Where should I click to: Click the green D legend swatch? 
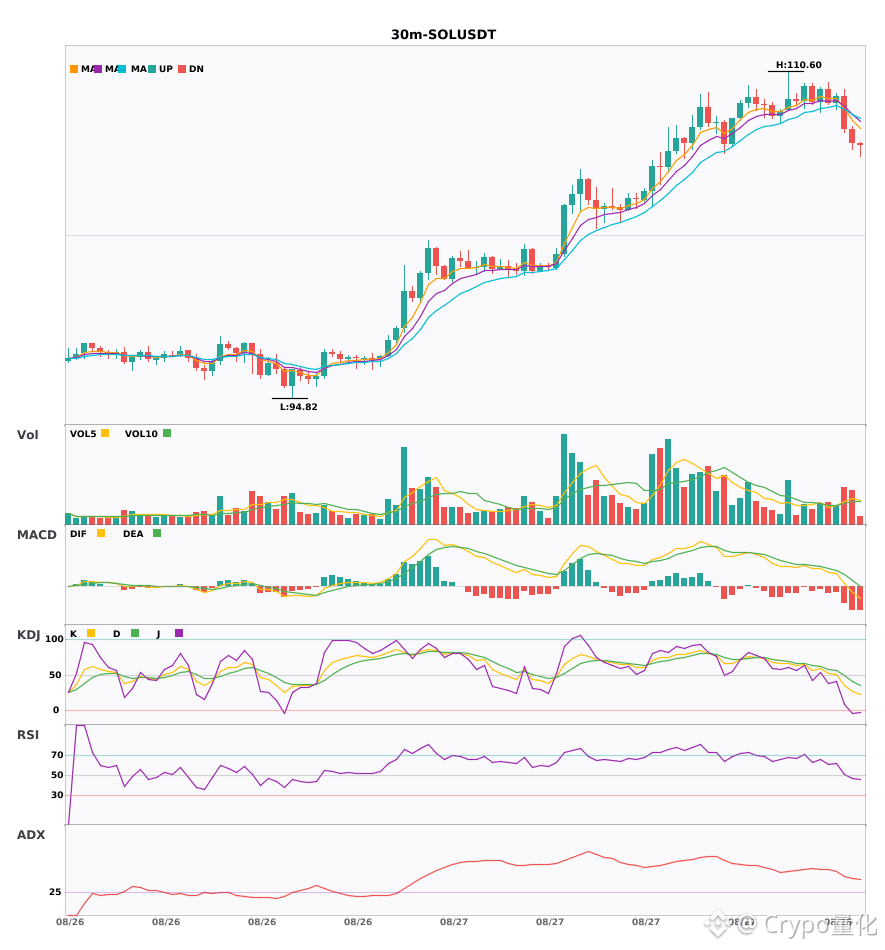tap(135, 633)
